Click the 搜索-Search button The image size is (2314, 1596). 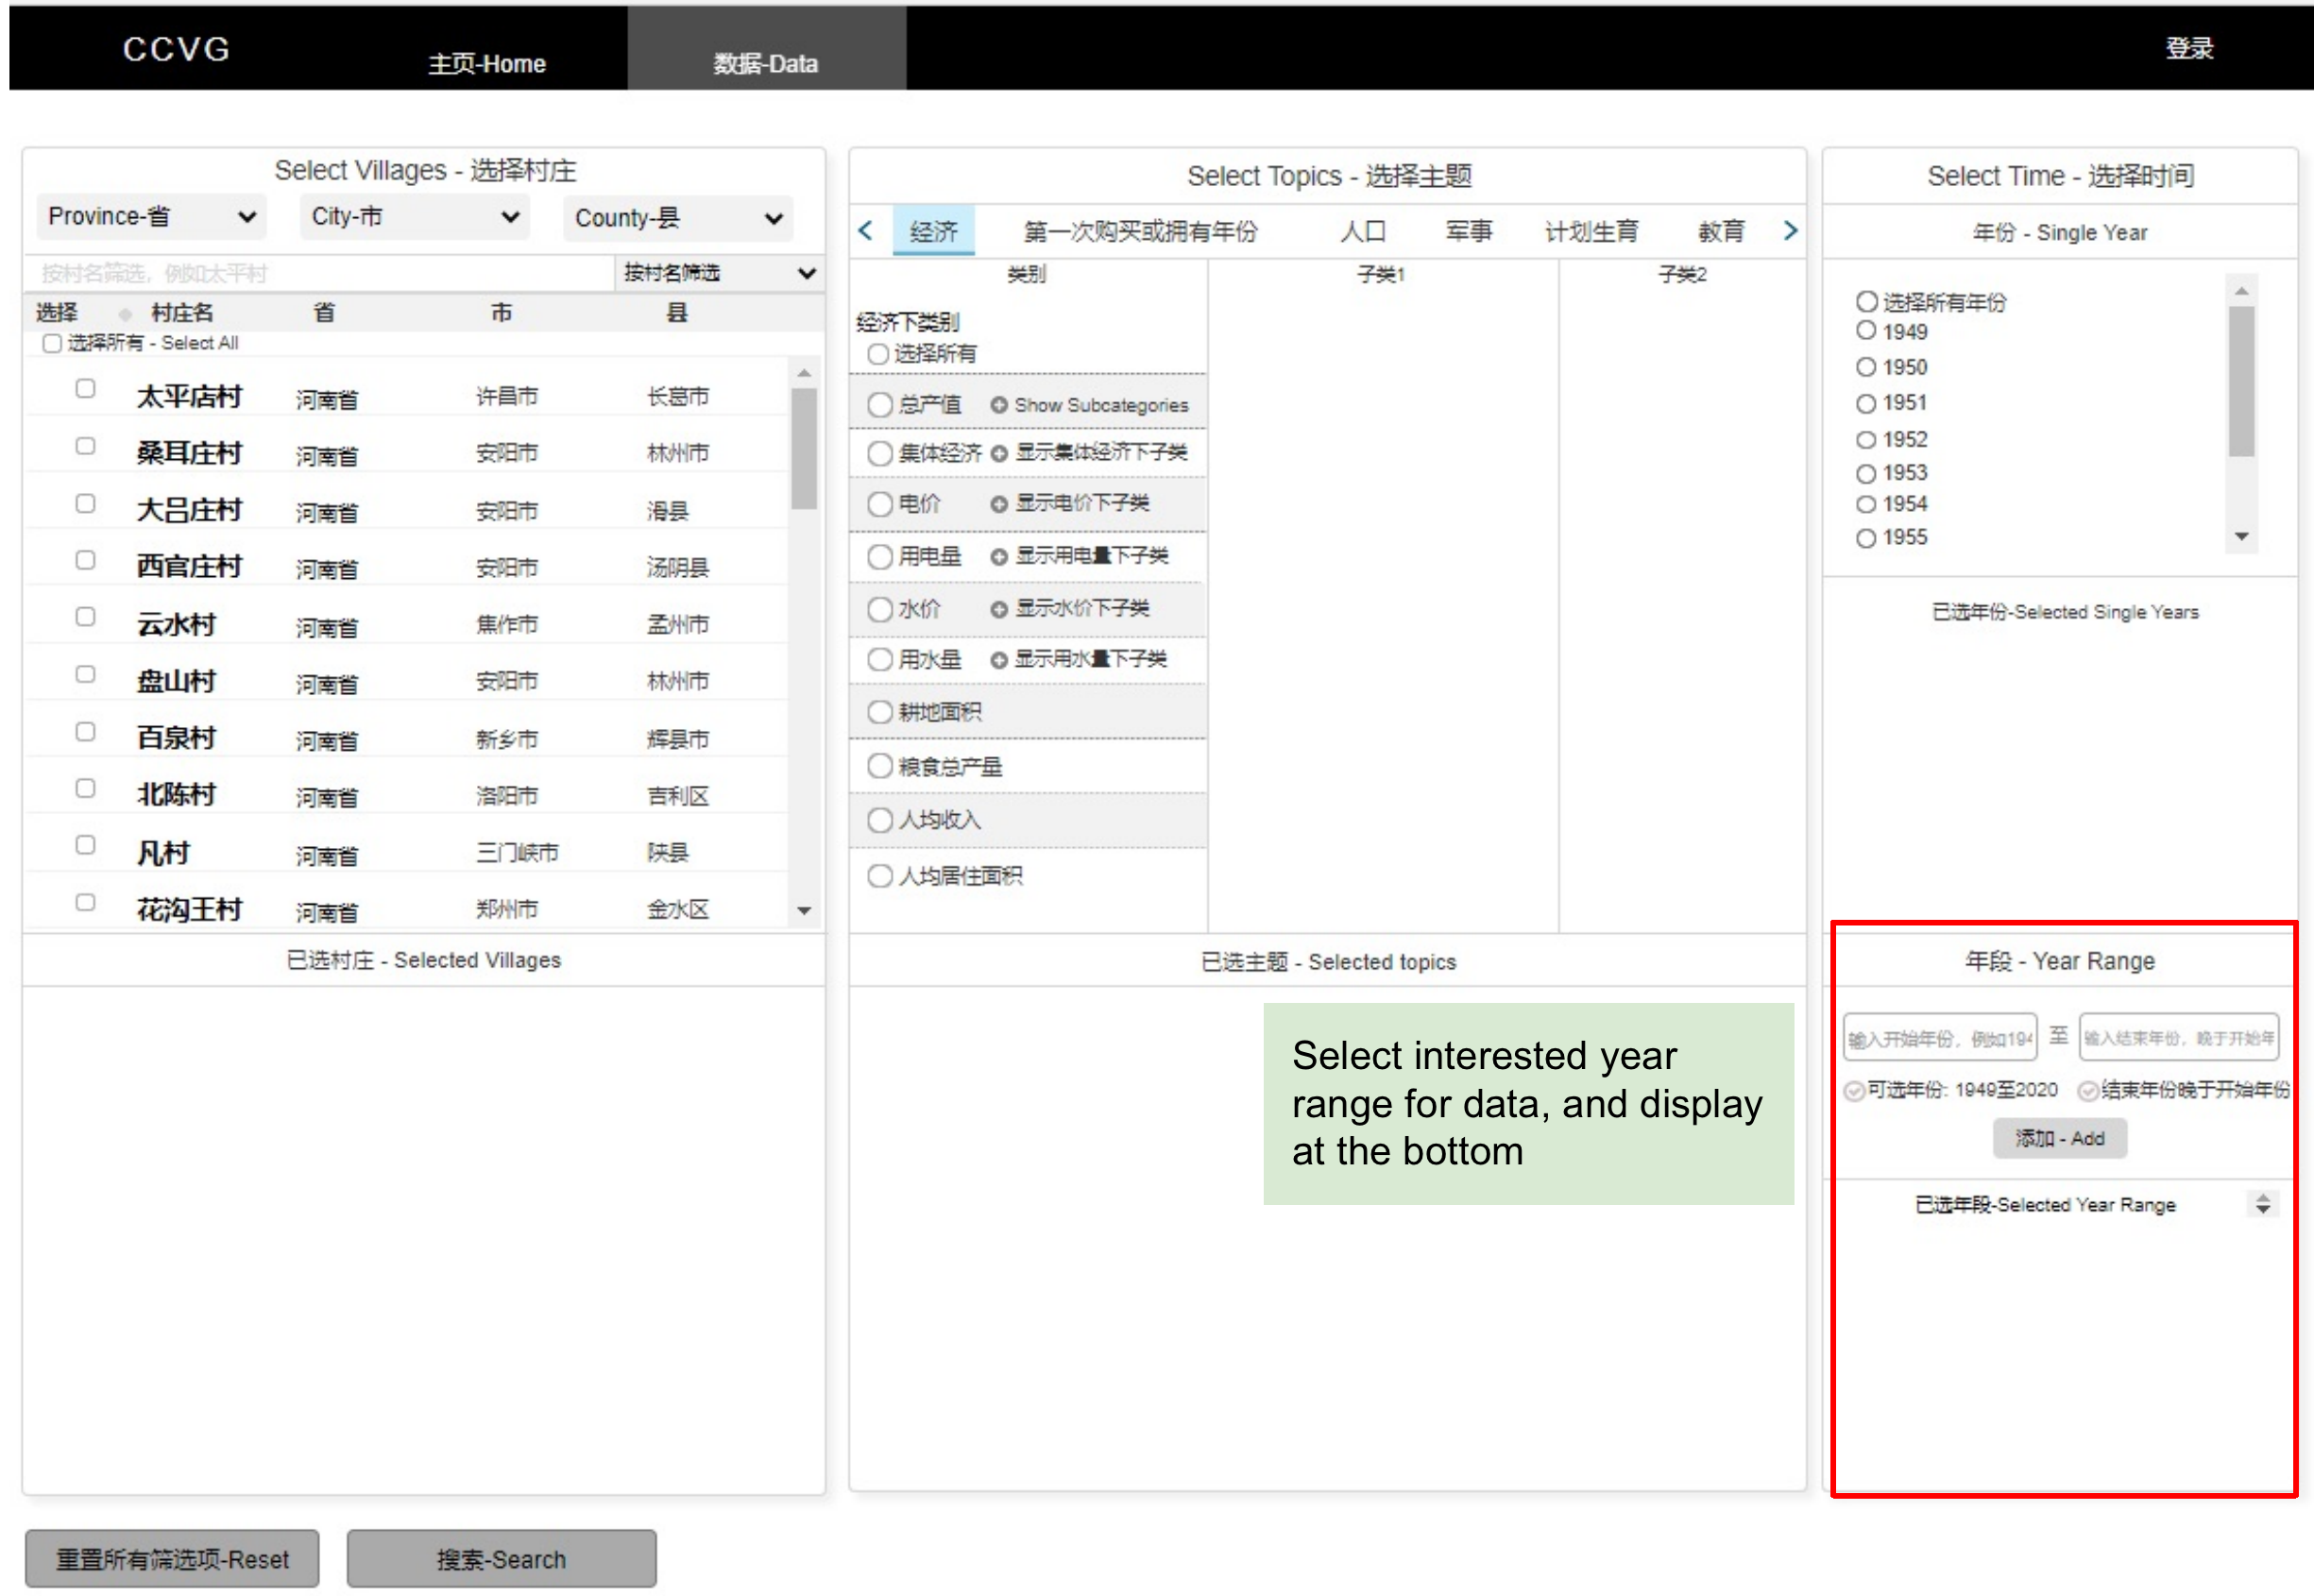coord(501,1558)
